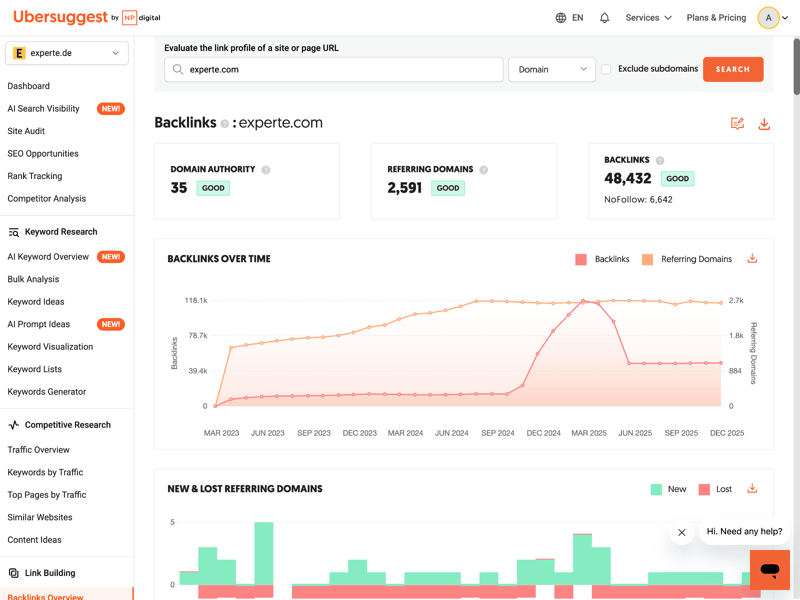Open the Domain type dropdown

pyautogui.click(x=552, y=69)
